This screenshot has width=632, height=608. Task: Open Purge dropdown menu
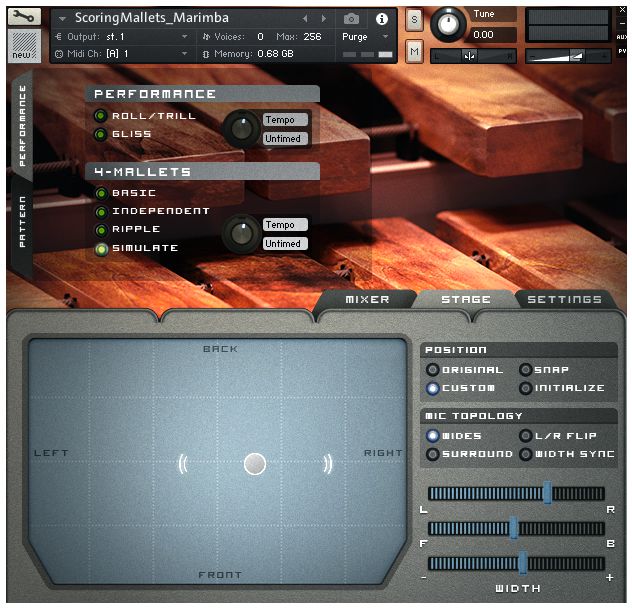(386, 37)
